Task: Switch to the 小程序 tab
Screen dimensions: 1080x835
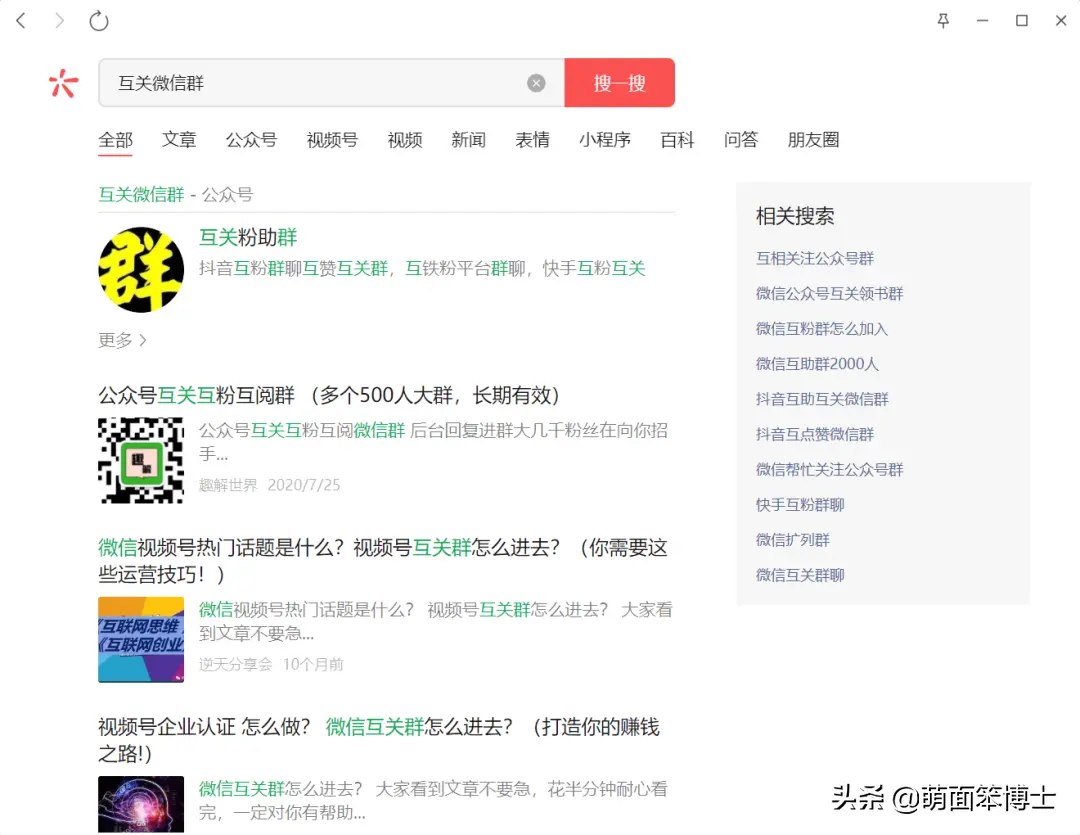Action: (605, 140)
